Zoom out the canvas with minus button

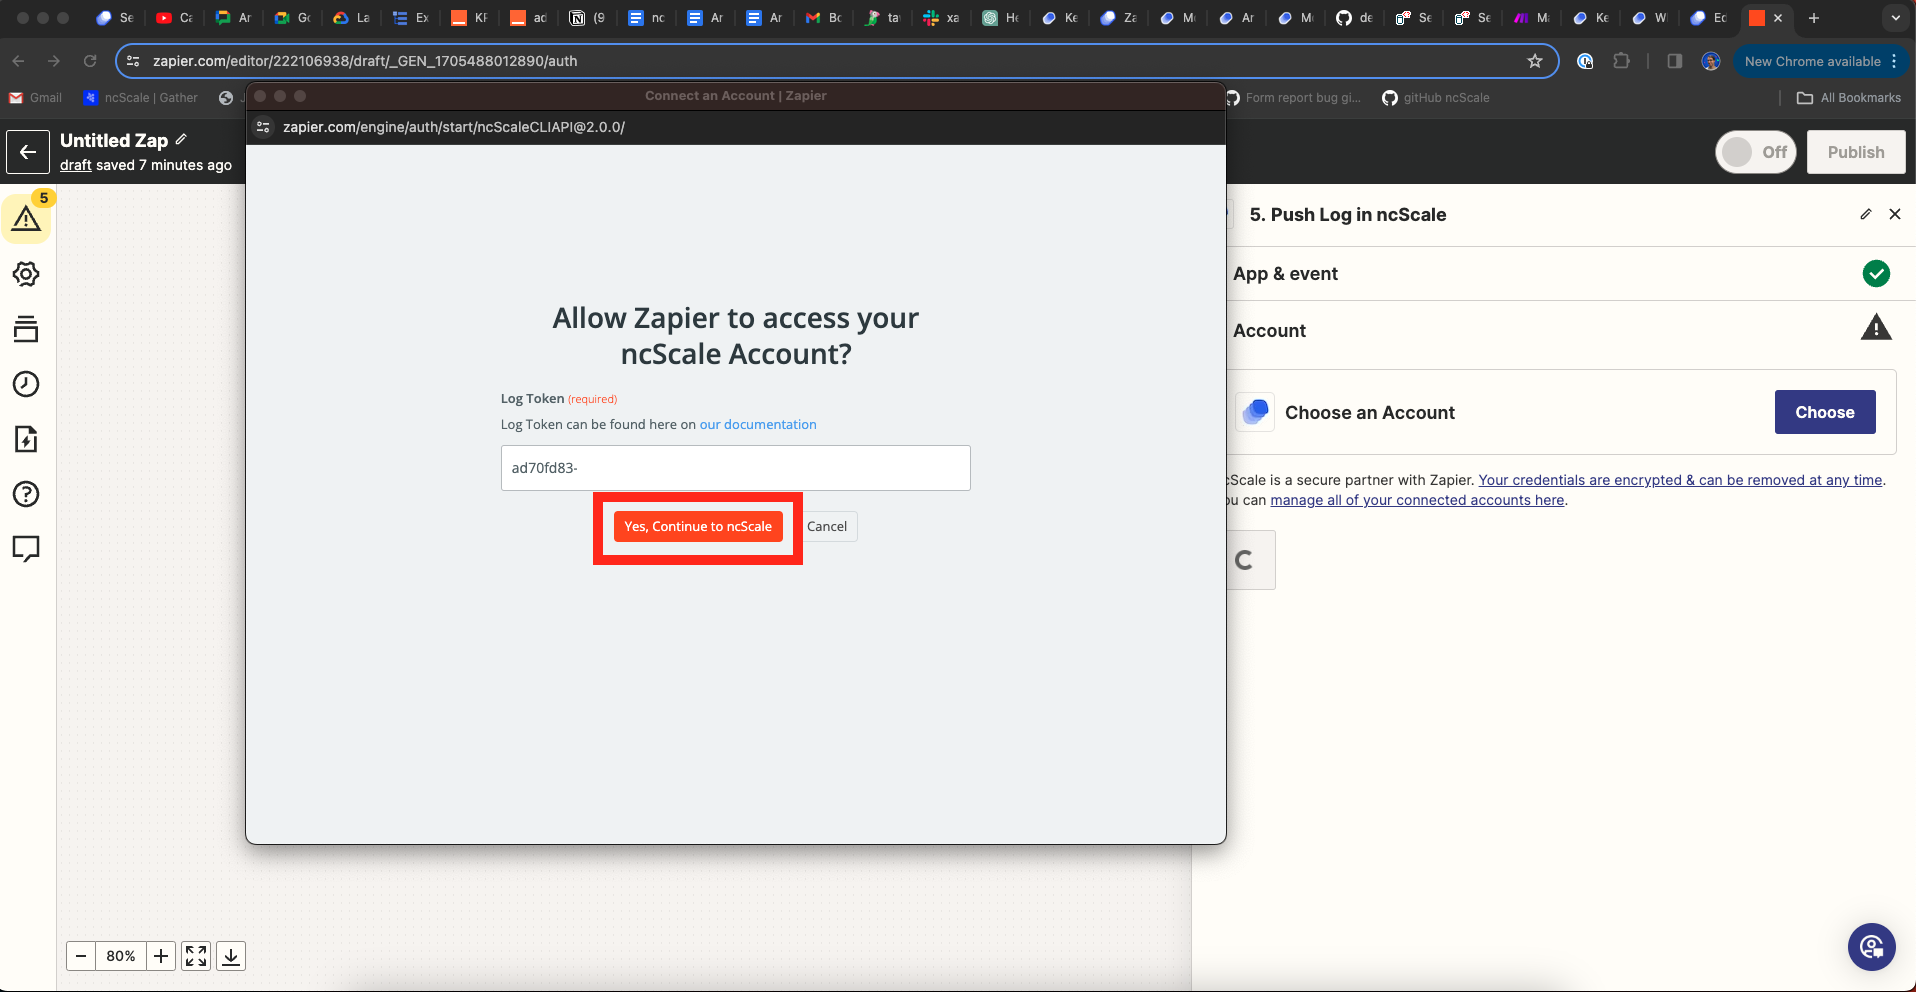tap(81, 956)
